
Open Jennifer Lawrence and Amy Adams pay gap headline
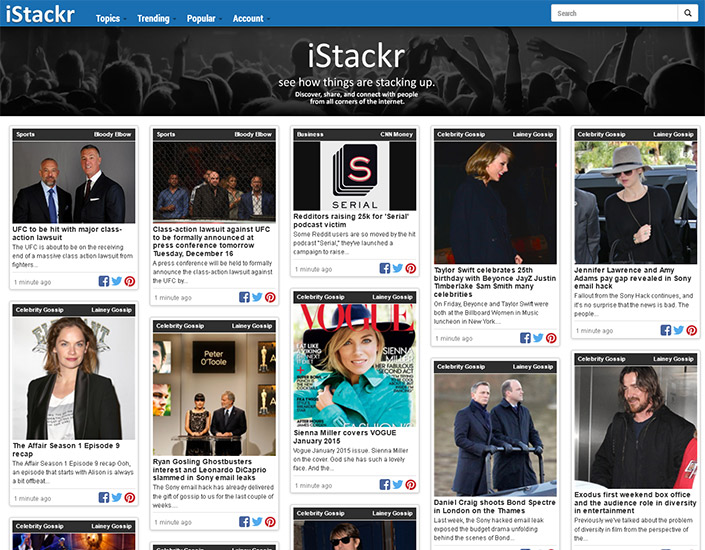click(x=632, y=278)
